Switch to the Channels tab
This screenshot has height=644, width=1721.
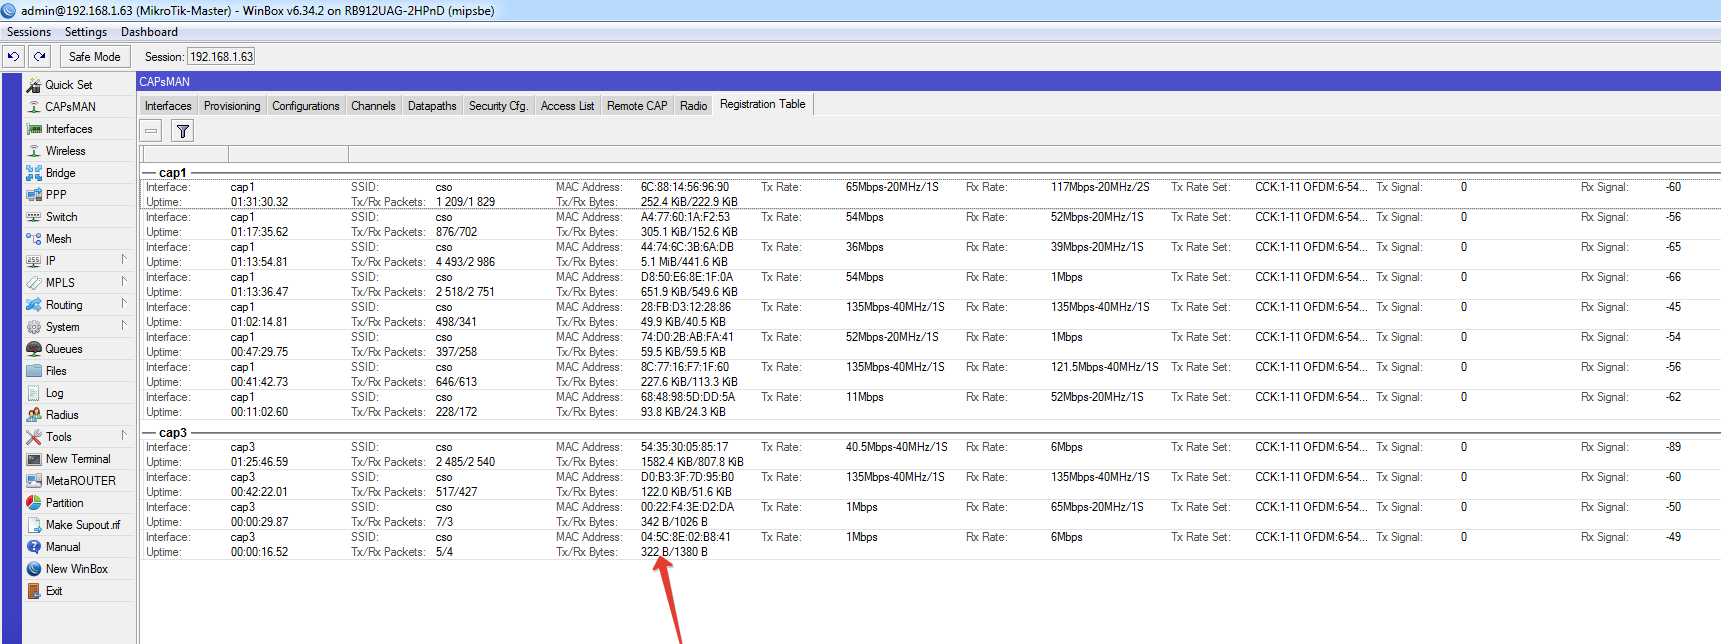tap(373, 106)
